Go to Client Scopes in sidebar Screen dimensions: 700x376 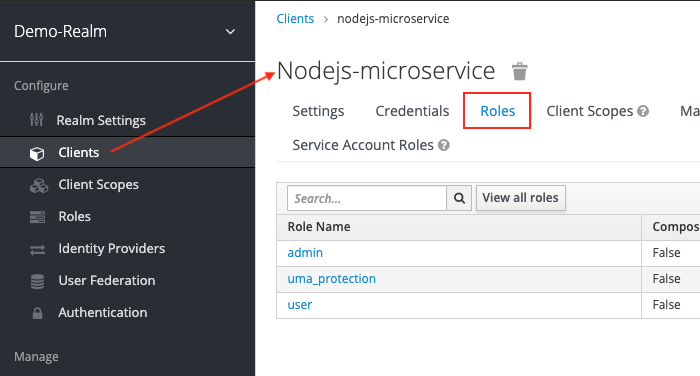[98, 184]
